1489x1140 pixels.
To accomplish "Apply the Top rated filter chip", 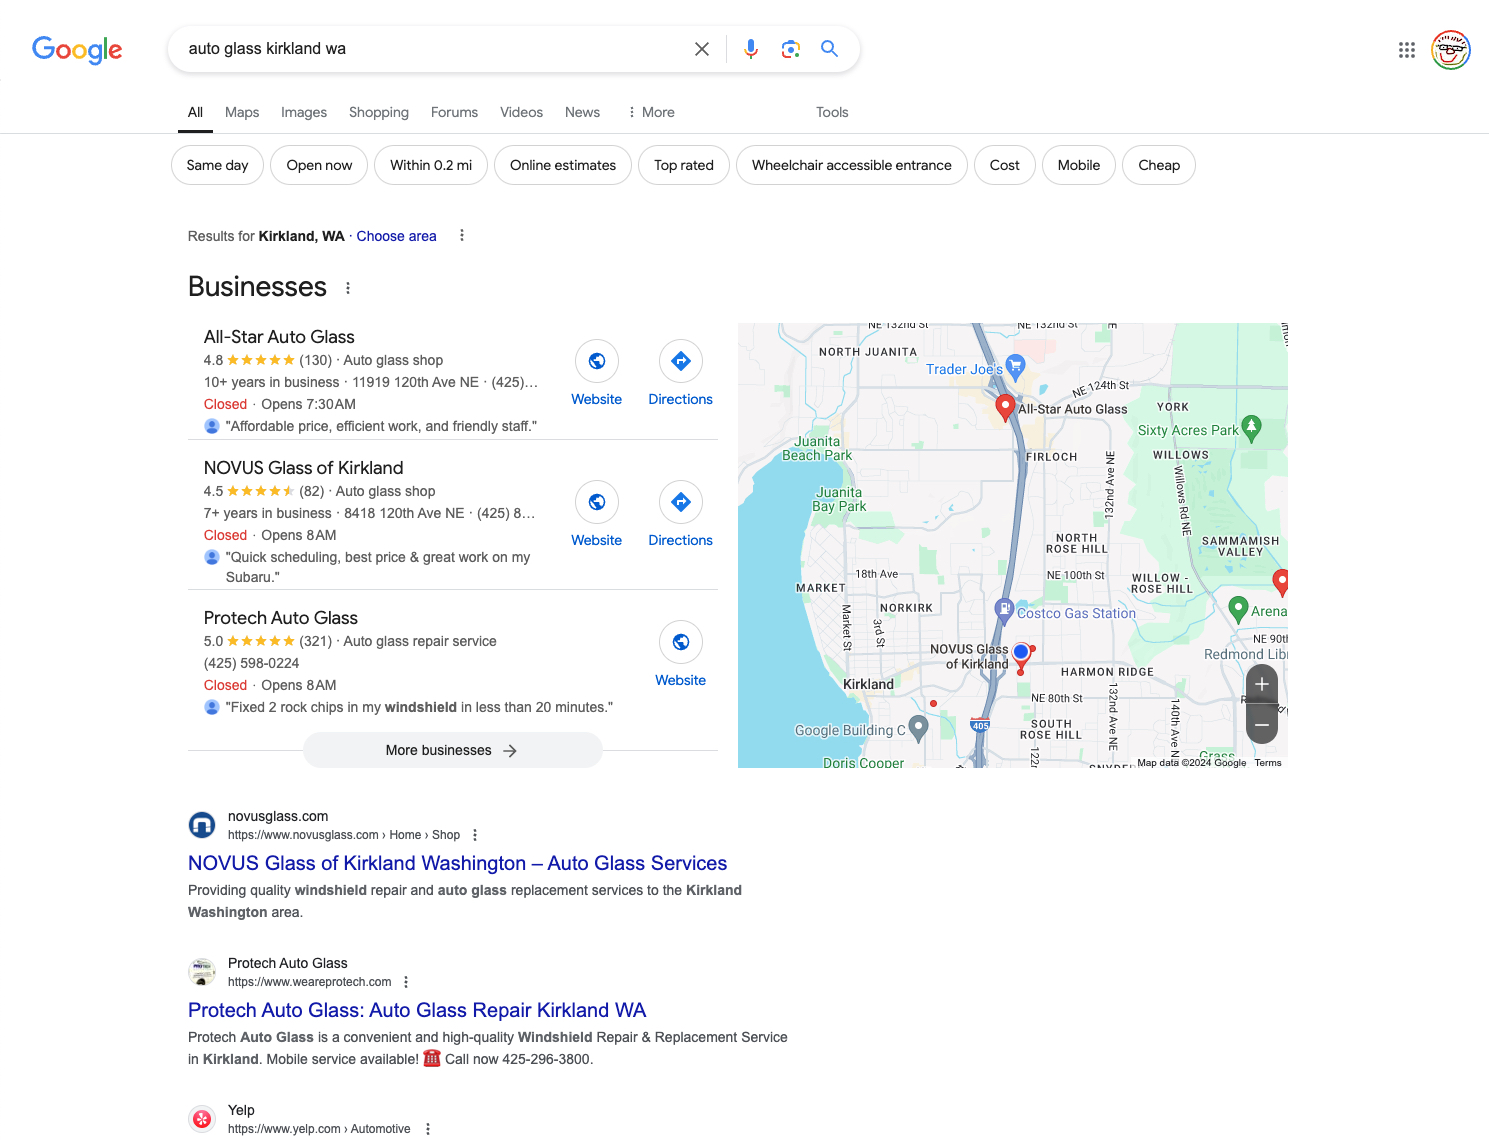I will (684, 165).
